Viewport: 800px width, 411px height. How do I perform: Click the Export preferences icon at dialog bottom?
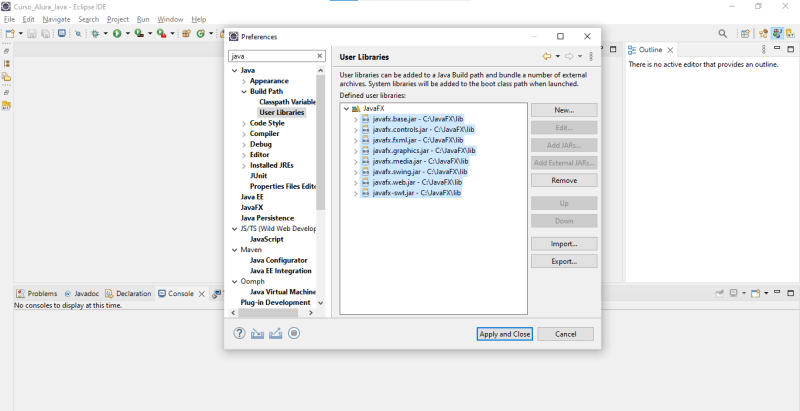pyautogui.click(x=276, y=333)
